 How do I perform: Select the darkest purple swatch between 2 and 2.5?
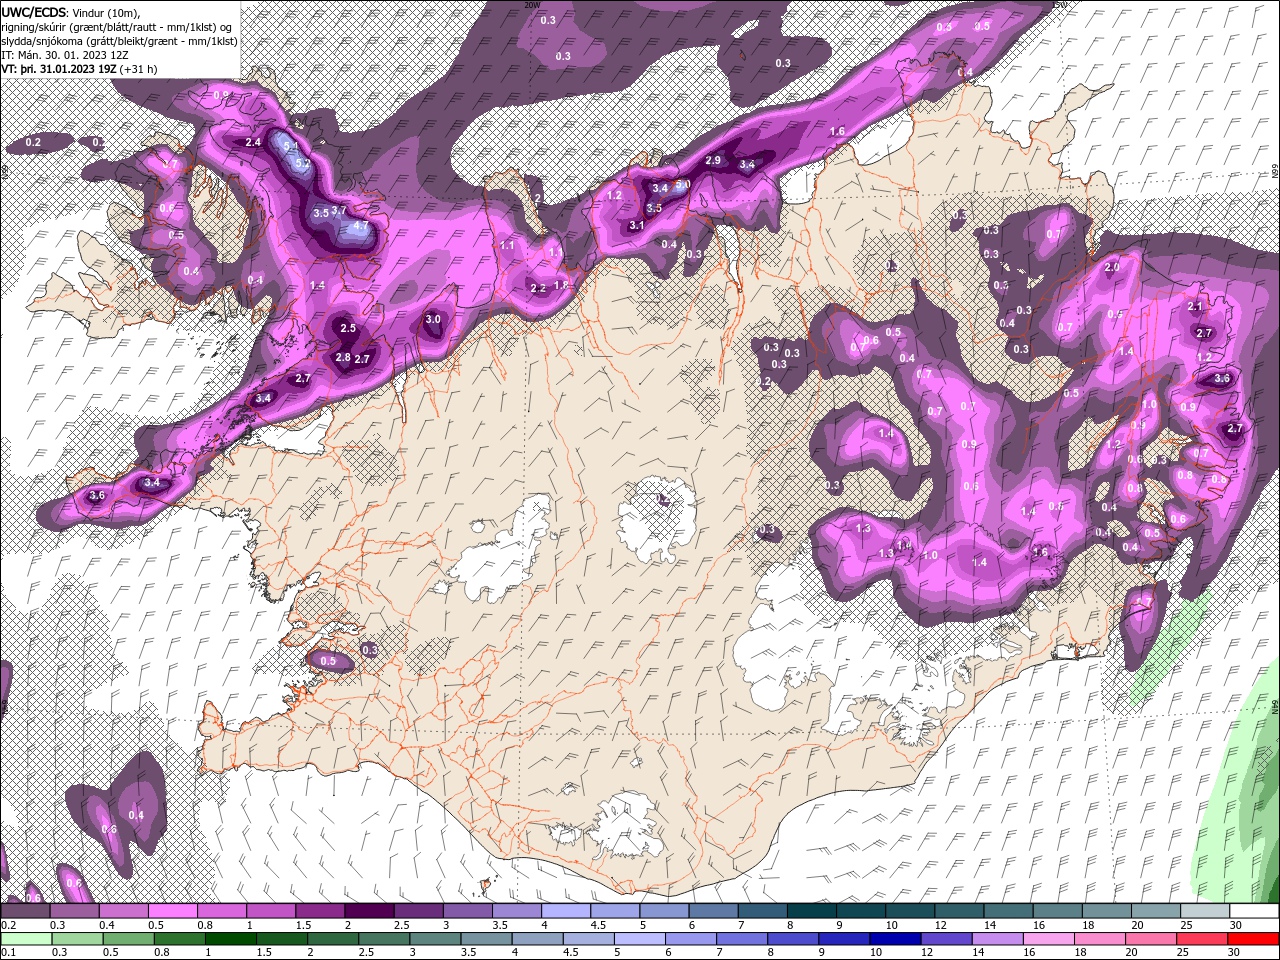[x=369, y=911]
